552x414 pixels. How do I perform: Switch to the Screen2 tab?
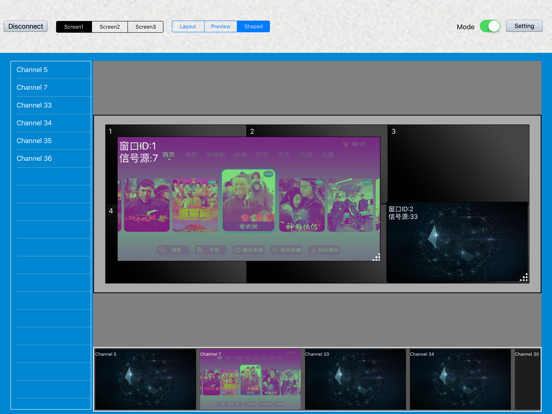[109, 27]
